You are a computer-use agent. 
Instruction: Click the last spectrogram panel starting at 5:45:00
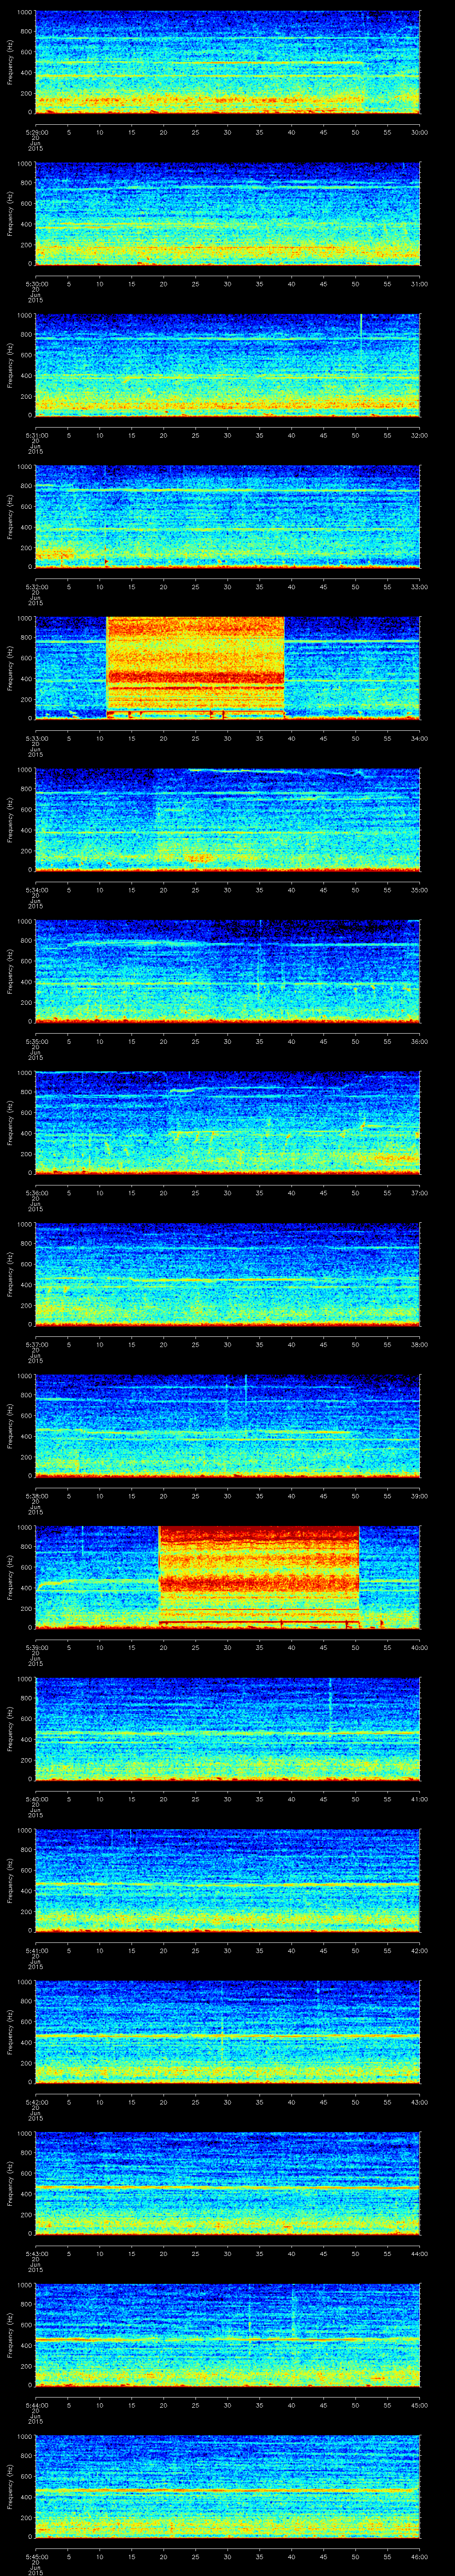click(x=227, y=2487)
